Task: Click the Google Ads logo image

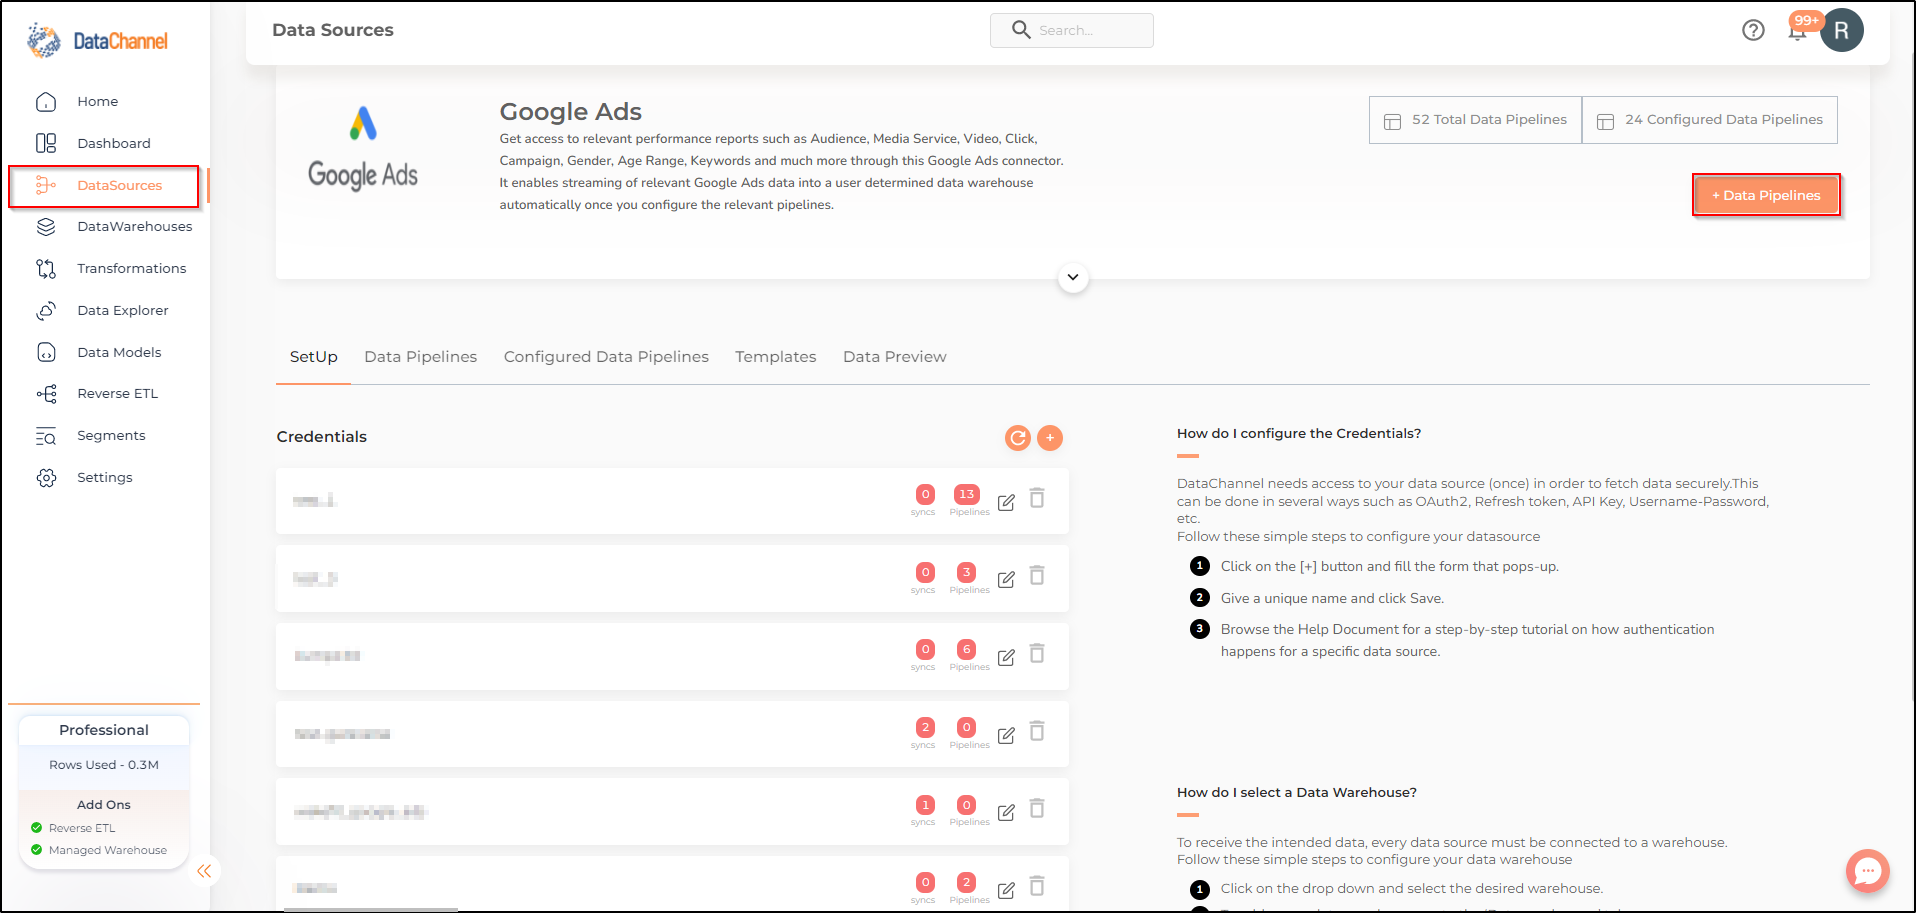Action: pyautogui.click(x=363, y=148)
